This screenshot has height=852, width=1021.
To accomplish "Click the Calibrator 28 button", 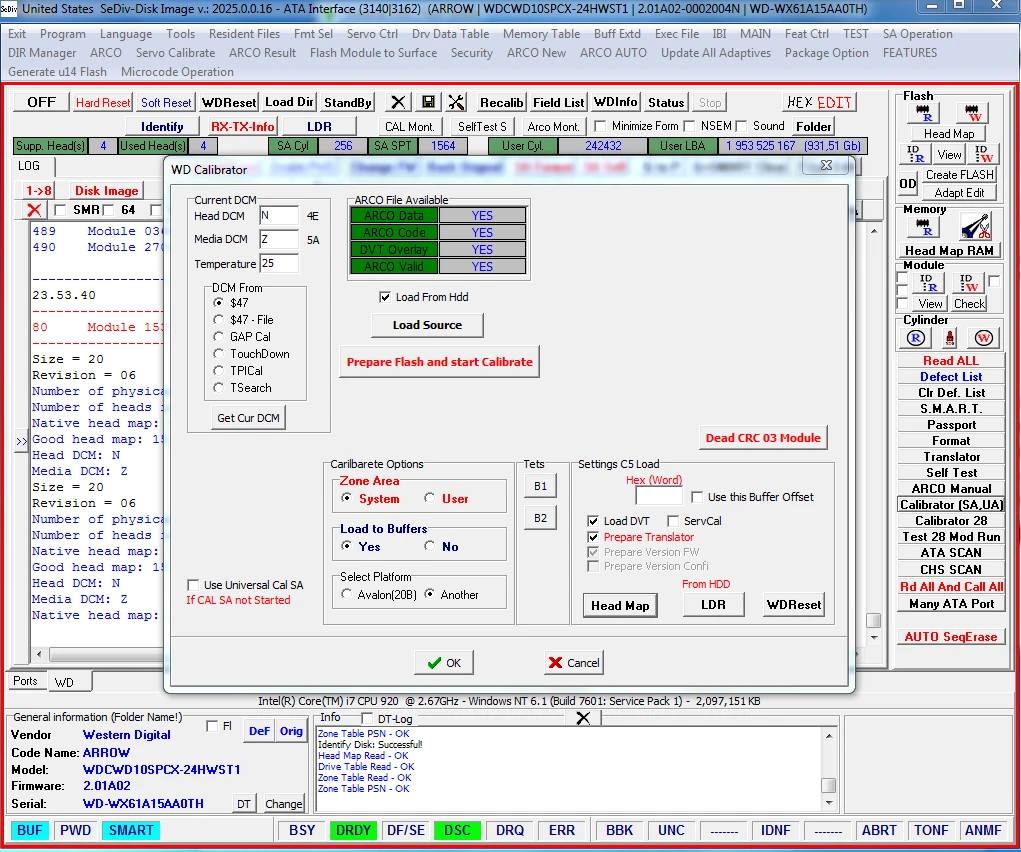I will point(951,520).
